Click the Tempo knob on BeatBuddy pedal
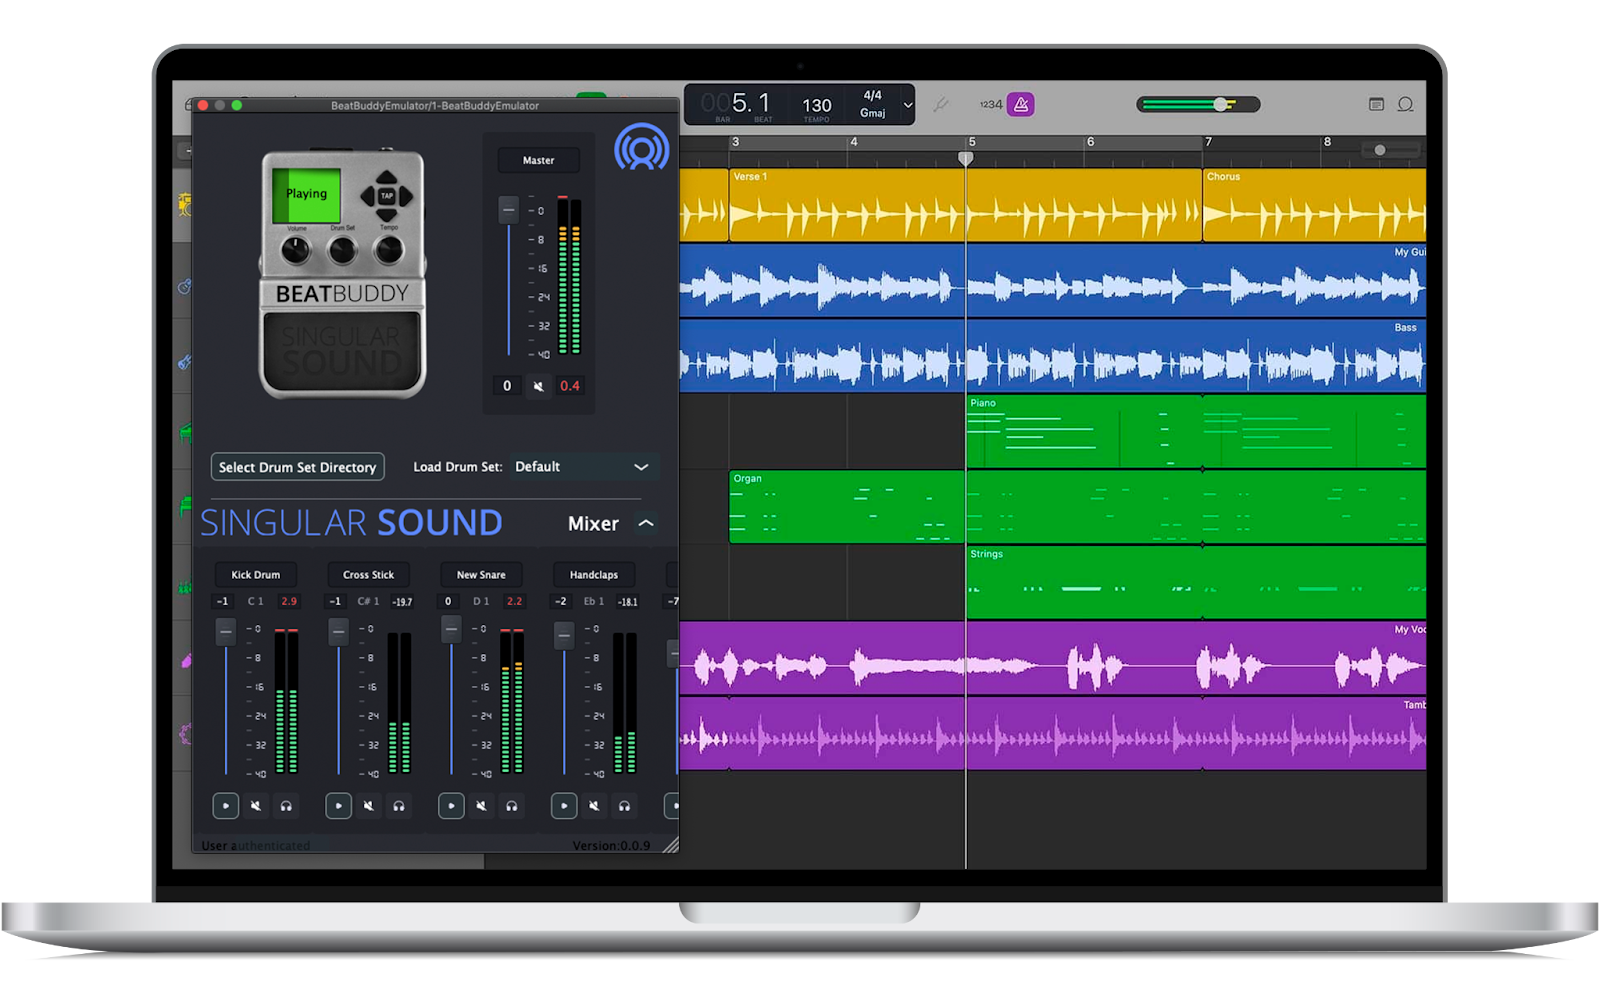The width and height of the screenshot is (1600, 1004). click(x=388, y=250)
